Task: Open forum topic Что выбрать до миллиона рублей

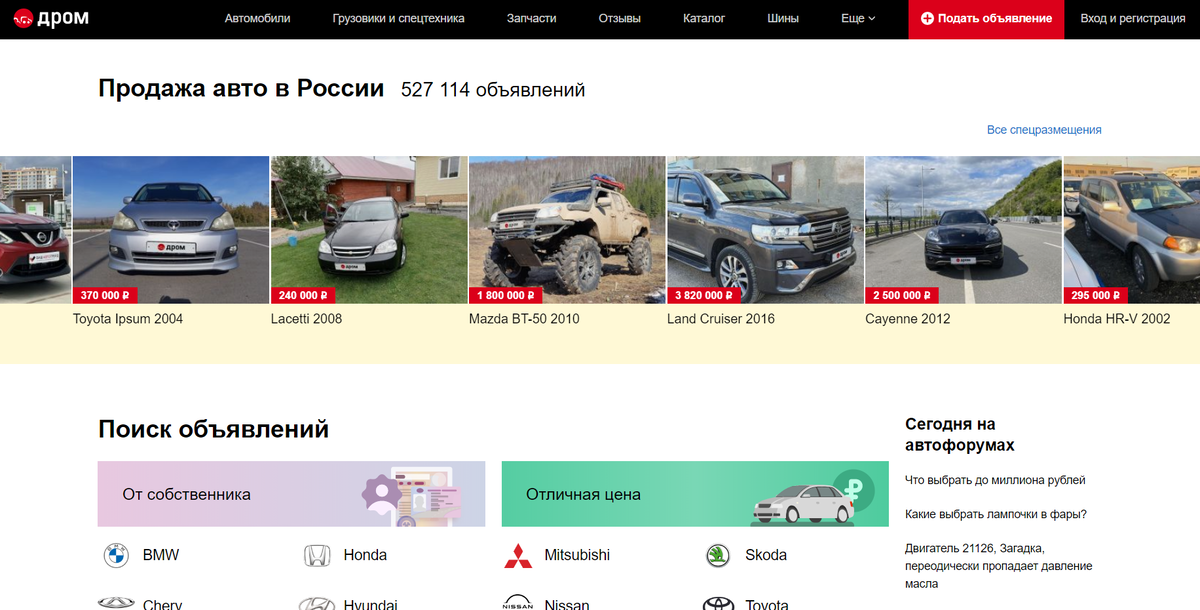Action: [x=995, y=480]
